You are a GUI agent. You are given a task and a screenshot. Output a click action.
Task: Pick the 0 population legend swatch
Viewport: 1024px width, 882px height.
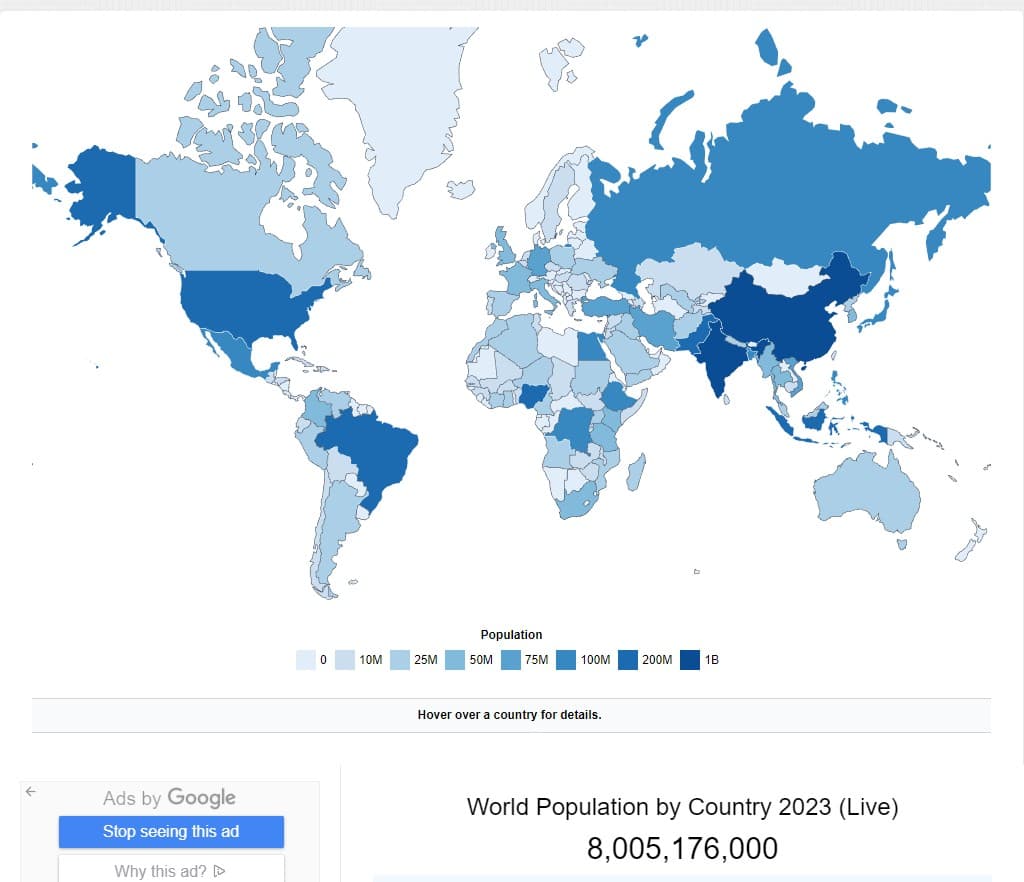[306, 660]
